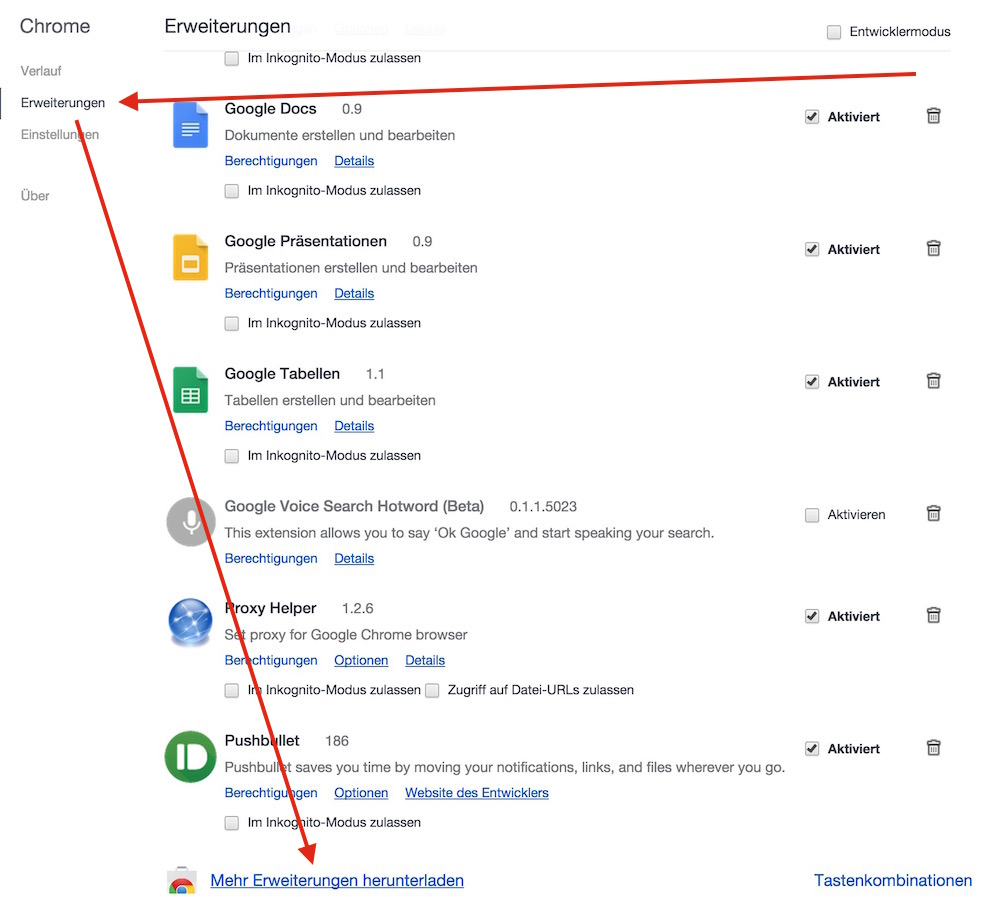1000x897 pixels.
Task: Delete Google Präsentationen via trash icon
Action: 933,248
